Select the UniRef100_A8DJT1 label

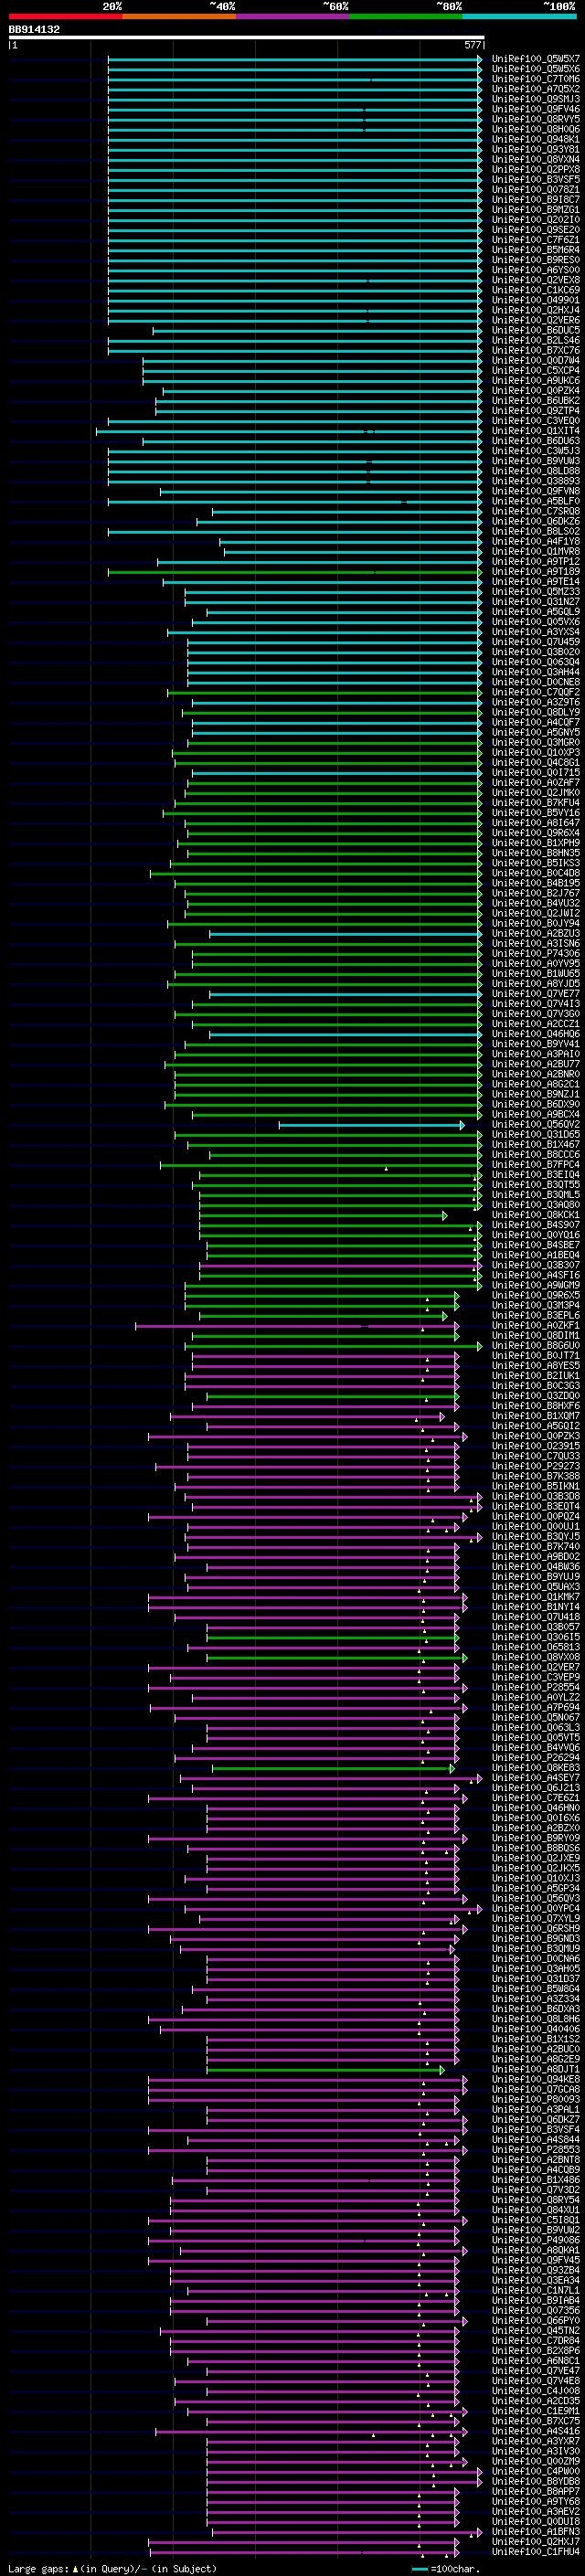[535, 2070]
